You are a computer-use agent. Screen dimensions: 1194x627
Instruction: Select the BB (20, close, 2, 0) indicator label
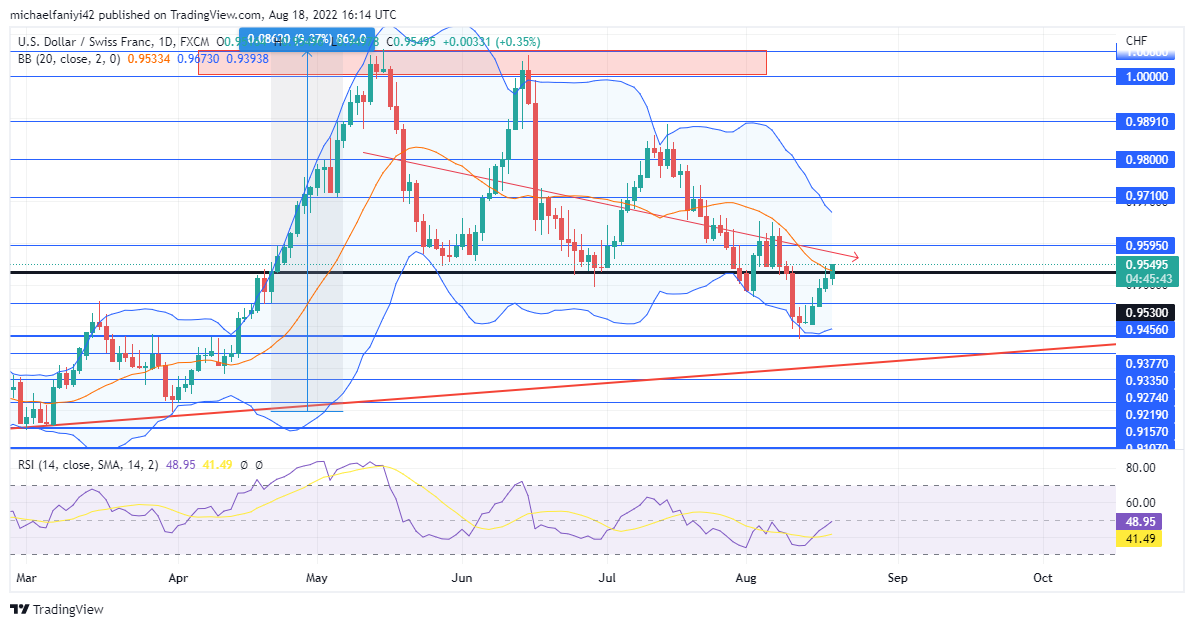pyautogui.click(x=69, y=59)
